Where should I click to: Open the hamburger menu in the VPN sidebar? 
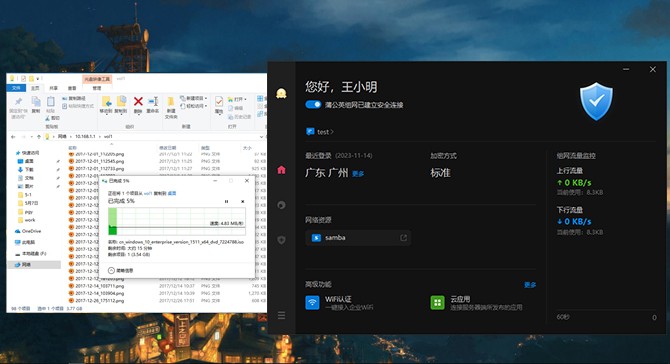(281, 315)
